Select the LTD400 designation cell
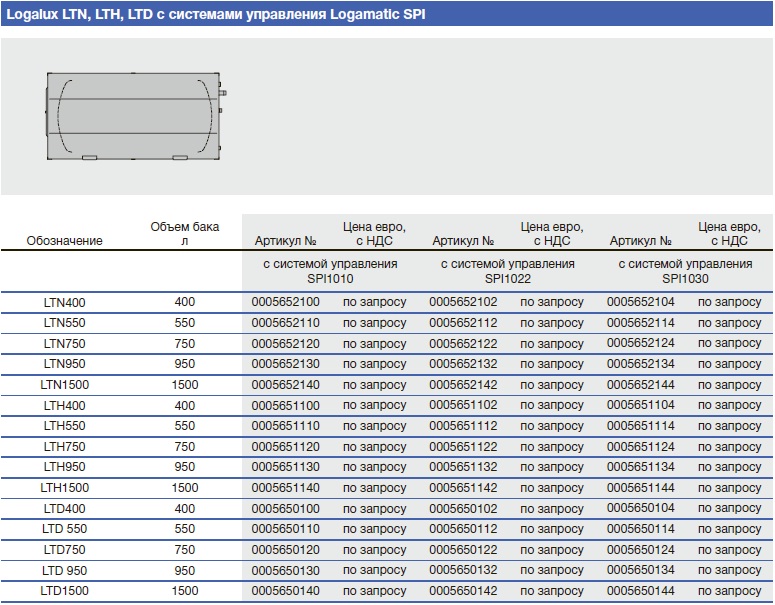Screen dimensions: 775x605 click(64, 508)
